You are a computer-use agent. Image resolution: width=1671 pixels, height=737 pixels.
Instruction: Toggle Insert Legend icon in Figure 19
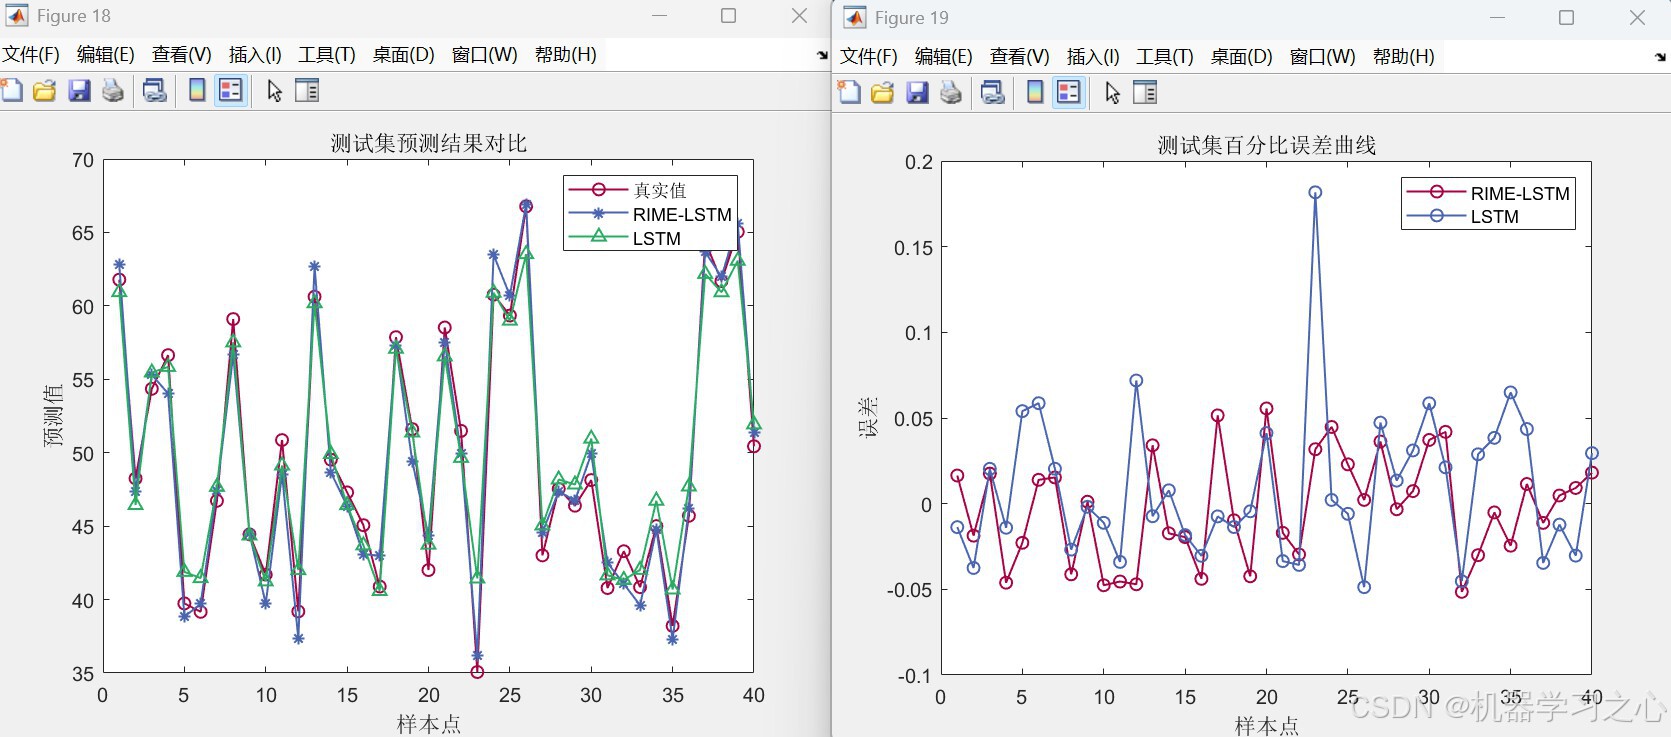pos(1069,93)
